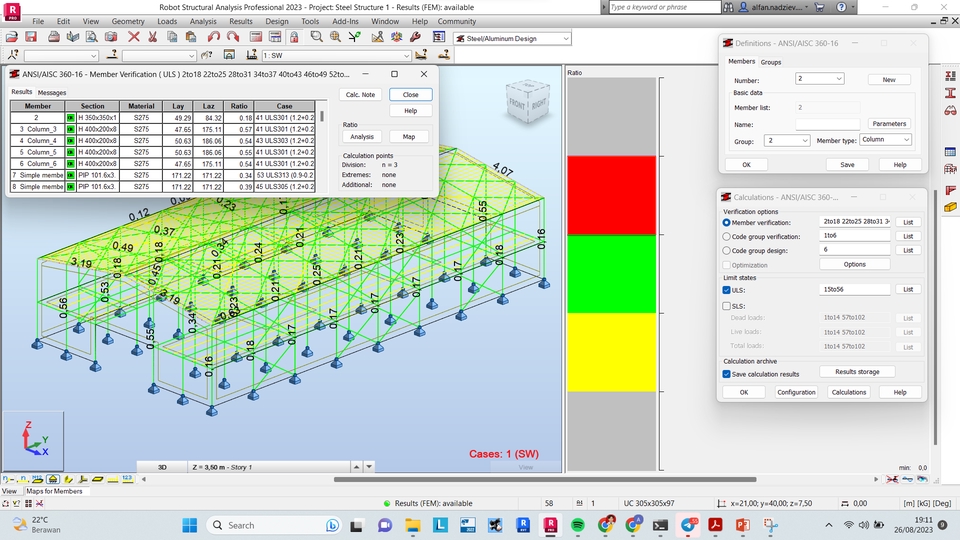The height and width of the screenshot is (540, 960).
Task: Click the Undo arrow icon
Action: [x=213, y=37]
